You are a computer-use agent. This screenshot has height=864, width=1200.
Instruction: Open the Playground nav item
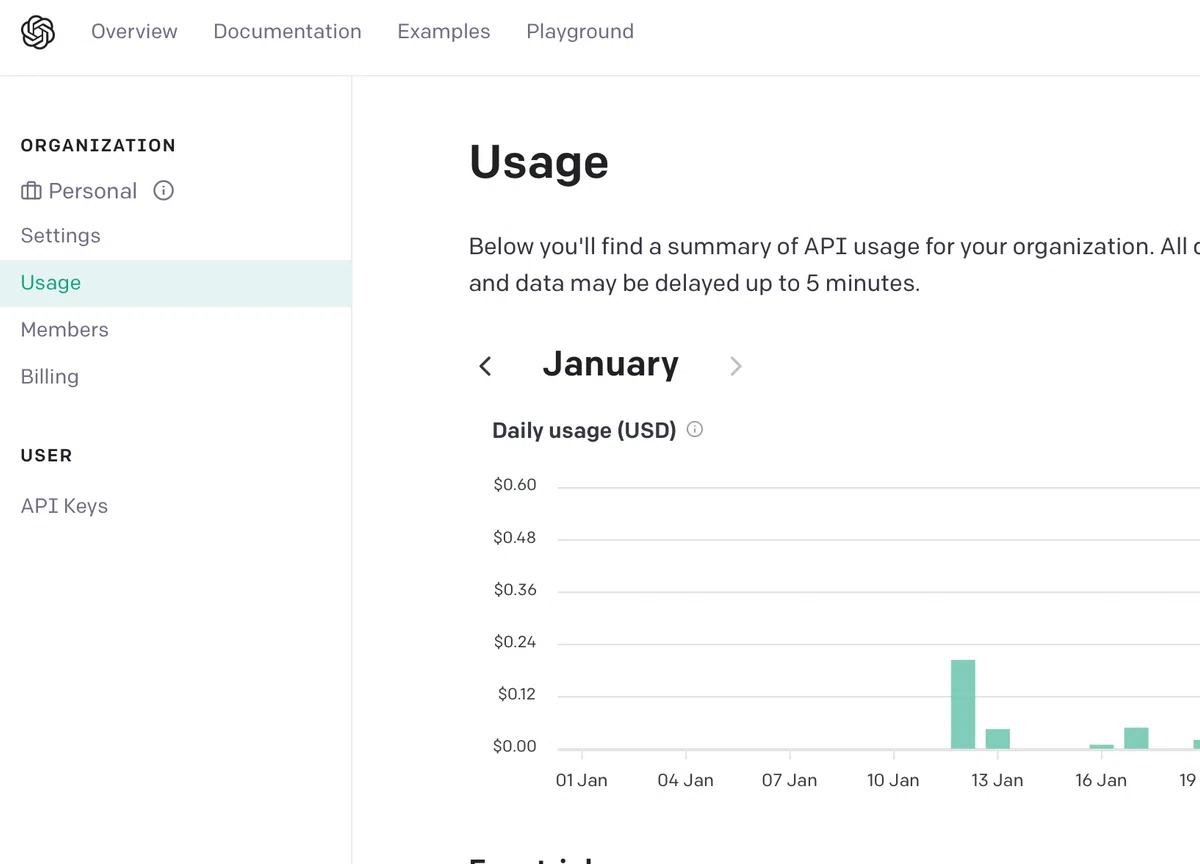(x=580, y=32)
